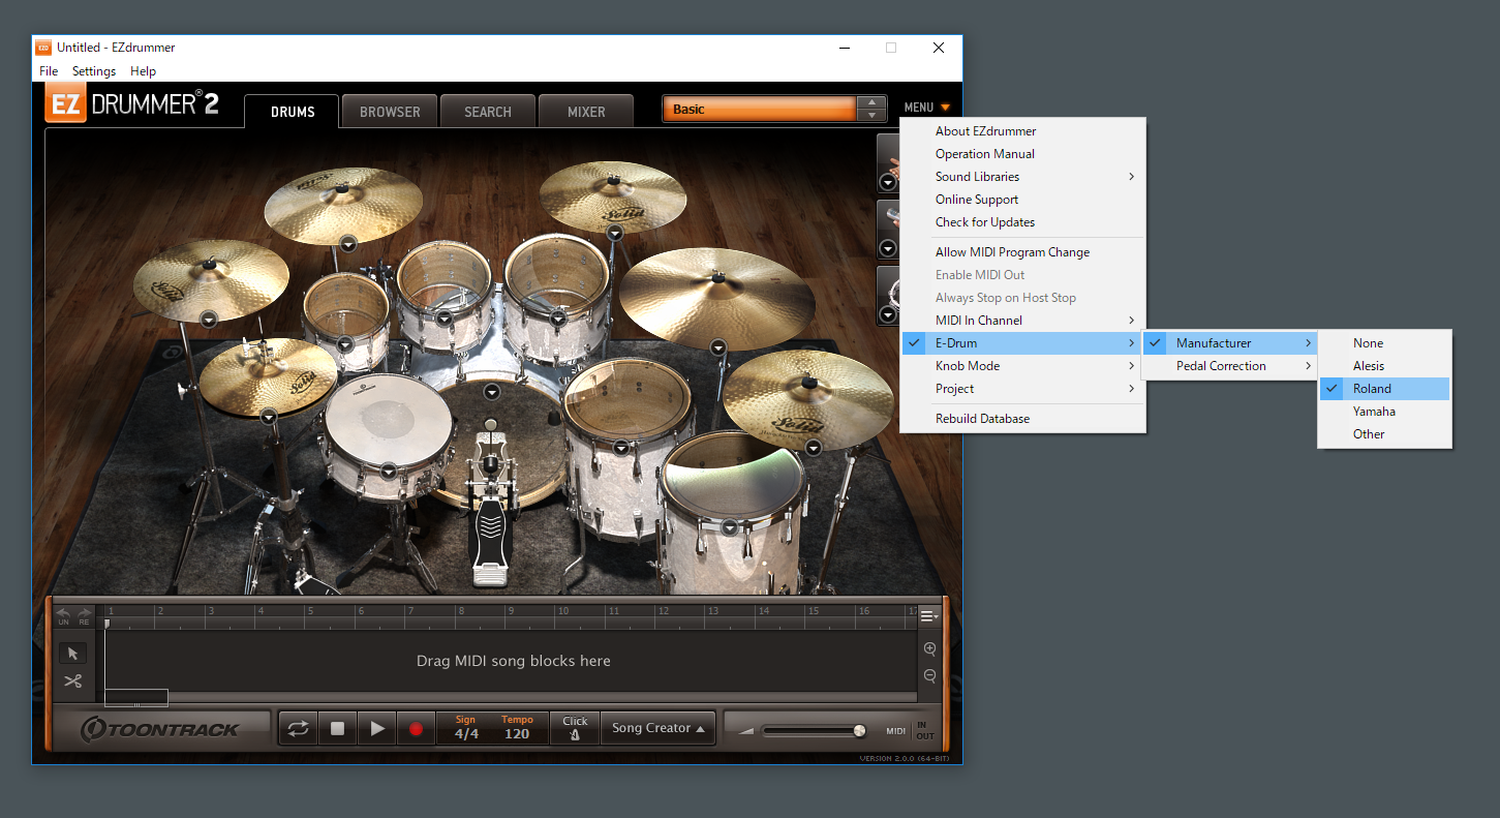Click Check for Updates
The image size is (1500, 818).
[985, 223]
